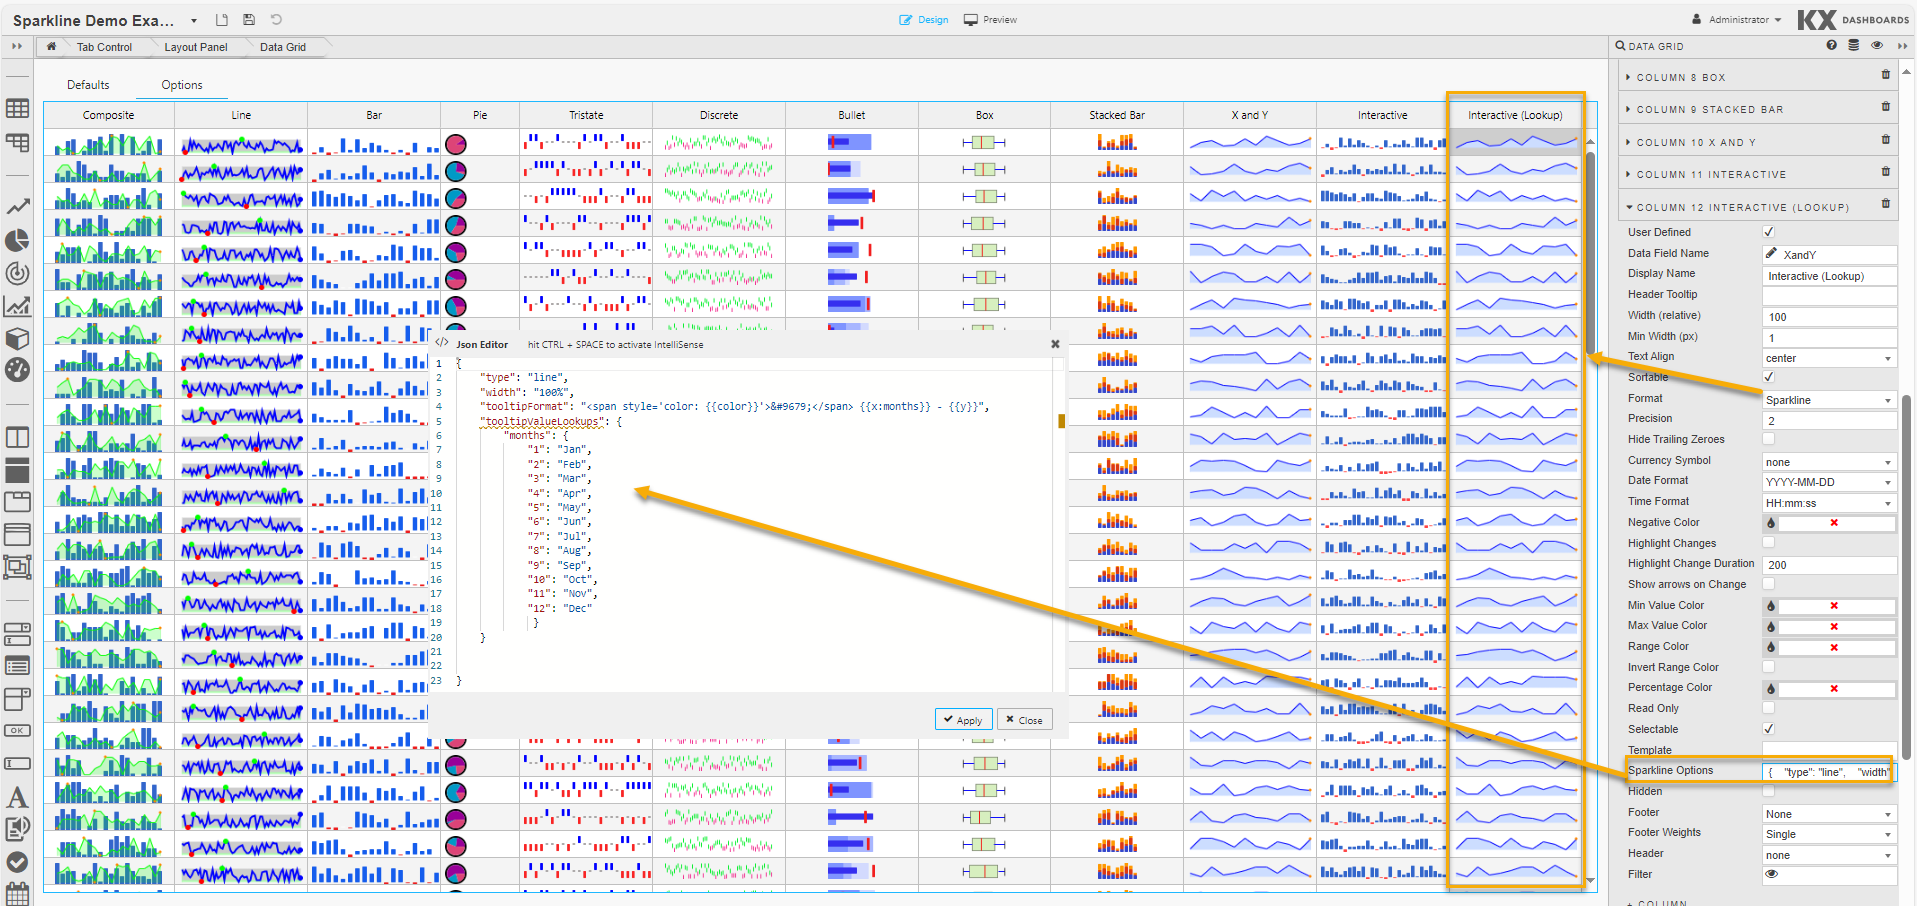Image resolution: width=1917 pixels, height=906 pixels.
Task: Click the Undo icon in the top toolbar
Action: point(276,19)
